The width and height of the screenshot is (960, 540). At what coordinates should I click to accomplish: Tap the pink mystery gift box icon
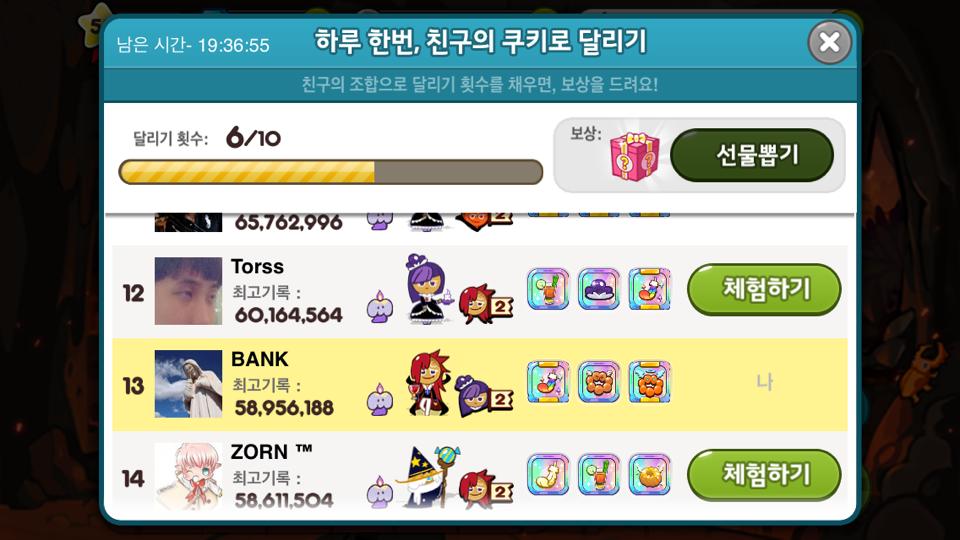[x=635, y=156]
